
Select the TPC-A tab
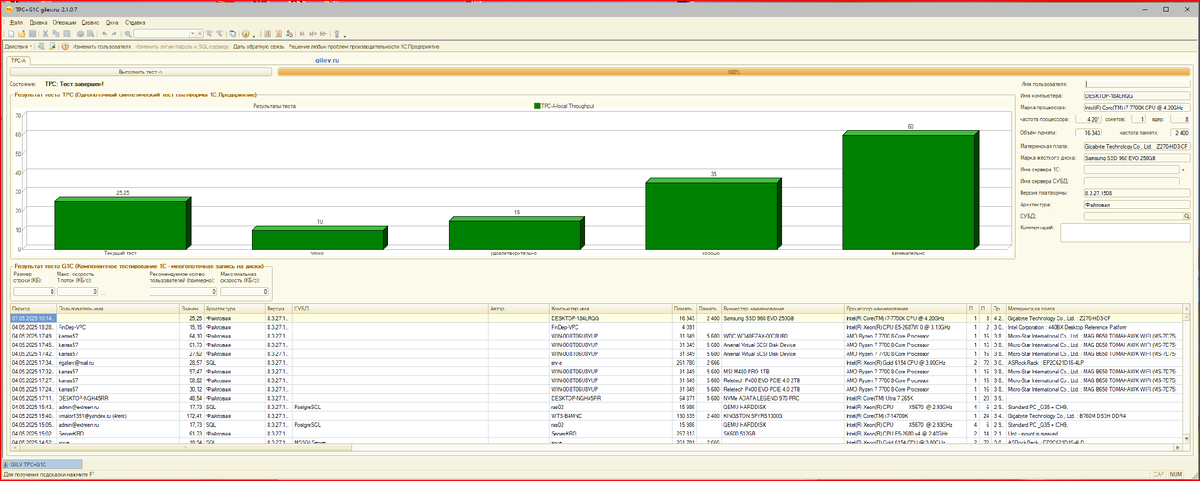click(x=20, y=60)
